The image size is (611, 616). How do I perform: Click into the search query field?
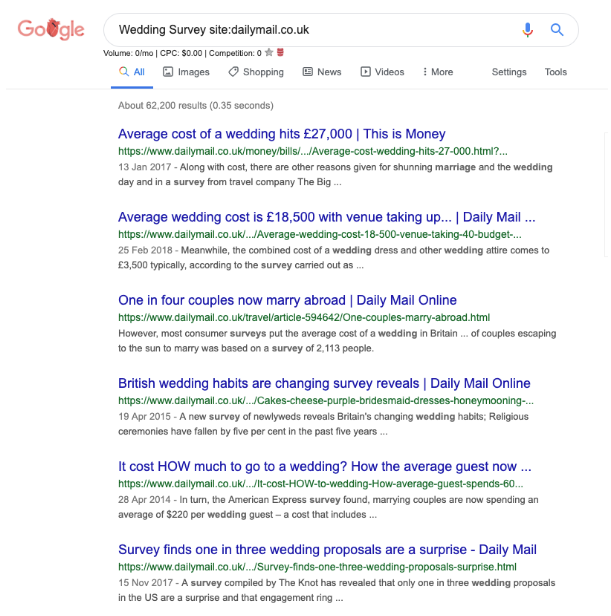(x=314, y=30)
